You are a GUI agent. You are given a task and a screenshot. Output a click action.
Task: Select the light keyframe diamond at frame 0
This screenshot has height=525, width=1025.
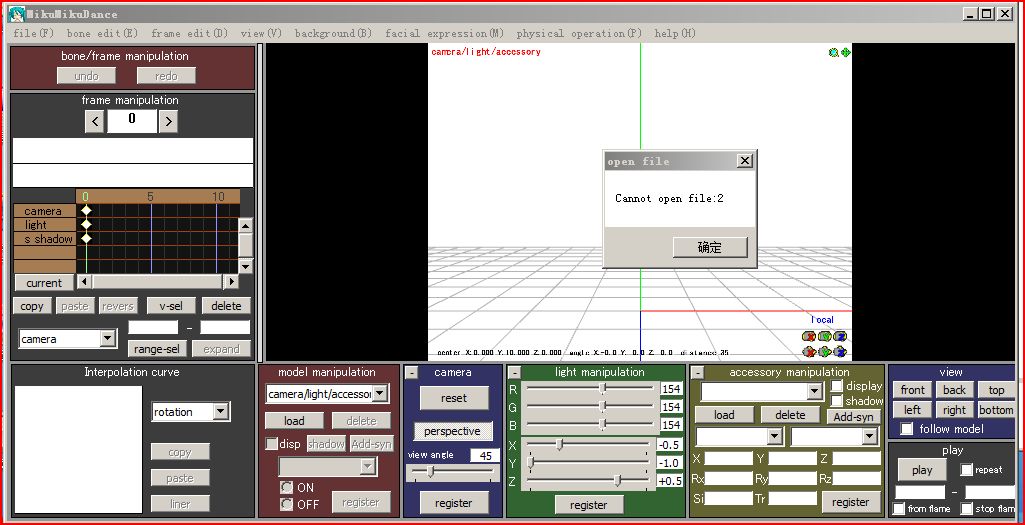point(86,224)
